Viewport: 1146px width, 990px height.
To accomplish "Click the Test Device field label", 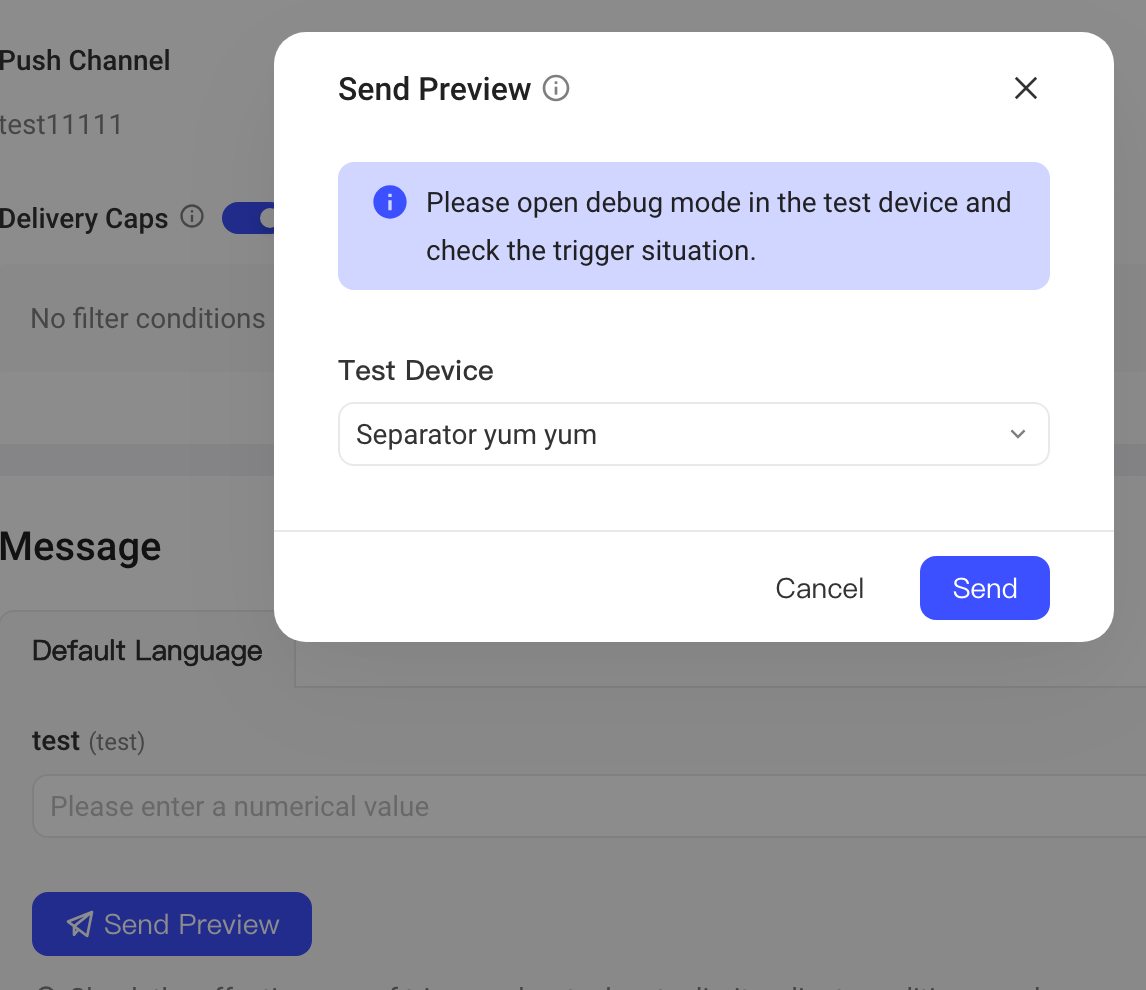I will (x=415, y=370).
